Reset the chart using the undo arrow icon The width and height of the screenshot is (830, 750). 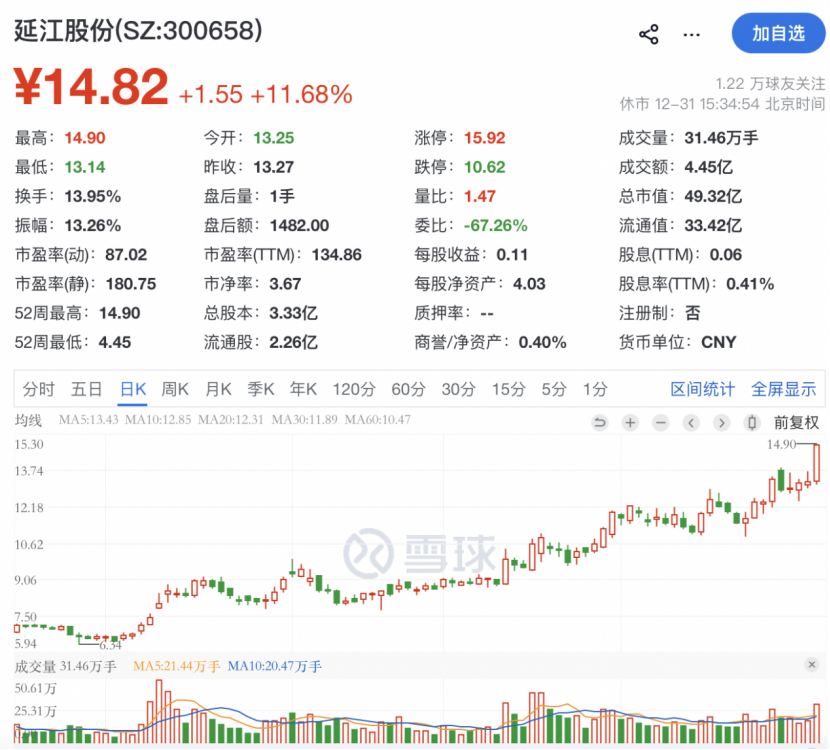click(600, 423)
